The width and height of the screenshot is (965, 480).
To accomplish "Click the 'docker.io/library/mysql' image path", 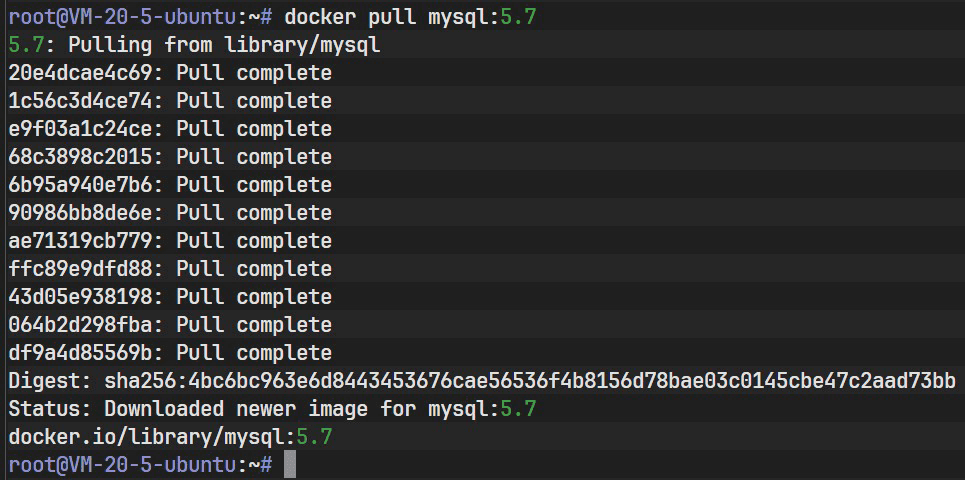I will click(150, 437).
